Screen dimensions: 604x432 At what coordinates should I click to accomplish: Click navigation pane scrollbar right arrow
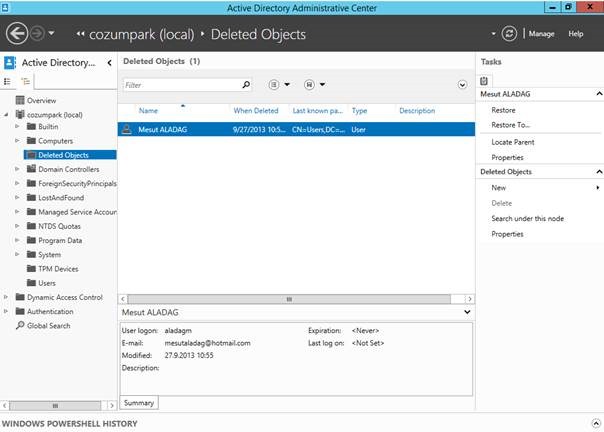[112, 405]
